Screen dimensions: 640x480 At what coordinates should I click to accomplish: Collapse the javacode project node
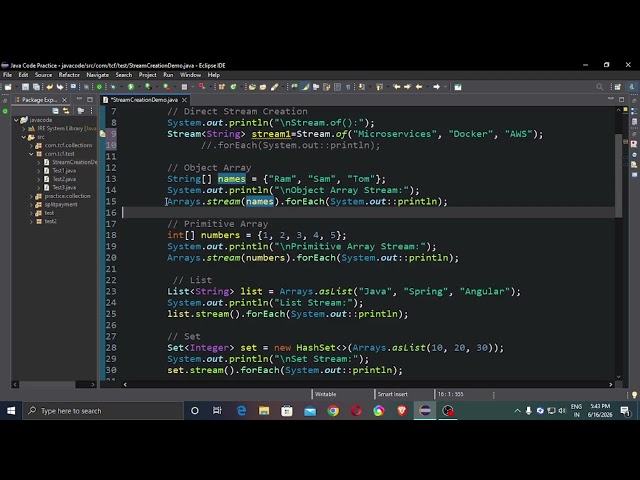click(x=16, y=120)
